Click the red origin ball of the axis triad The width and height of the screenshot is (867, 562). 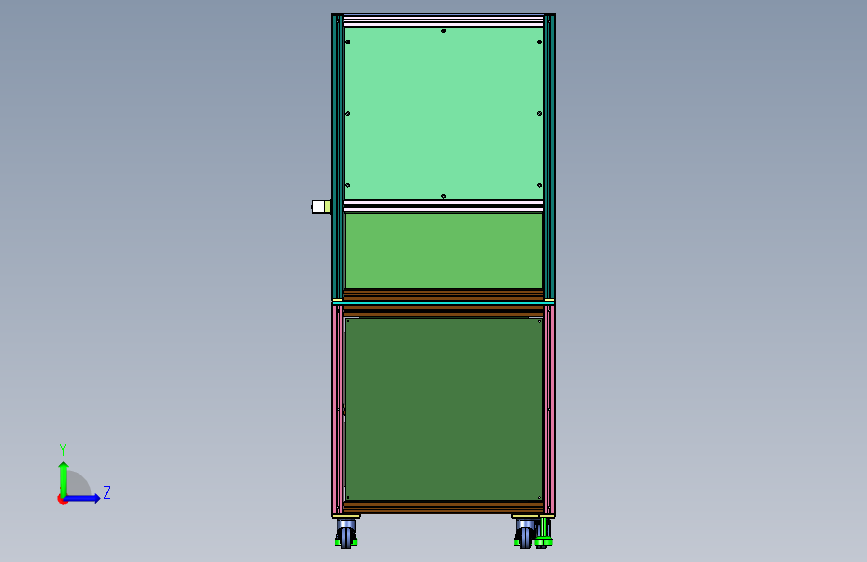point(62,499)
